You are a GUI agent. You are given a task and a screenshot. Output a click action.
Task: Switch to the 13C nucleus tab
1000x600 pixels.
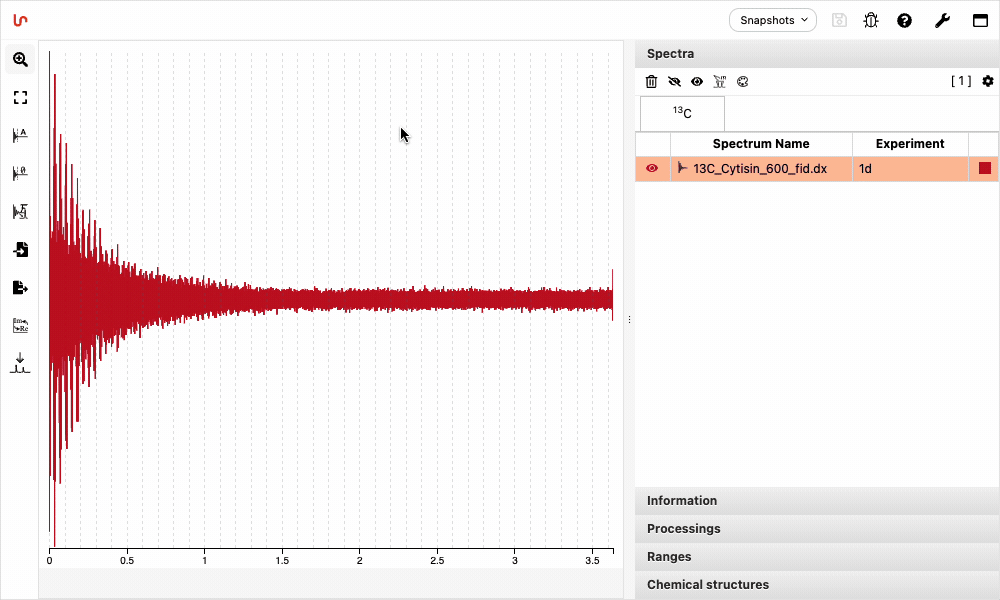[681, 113]
